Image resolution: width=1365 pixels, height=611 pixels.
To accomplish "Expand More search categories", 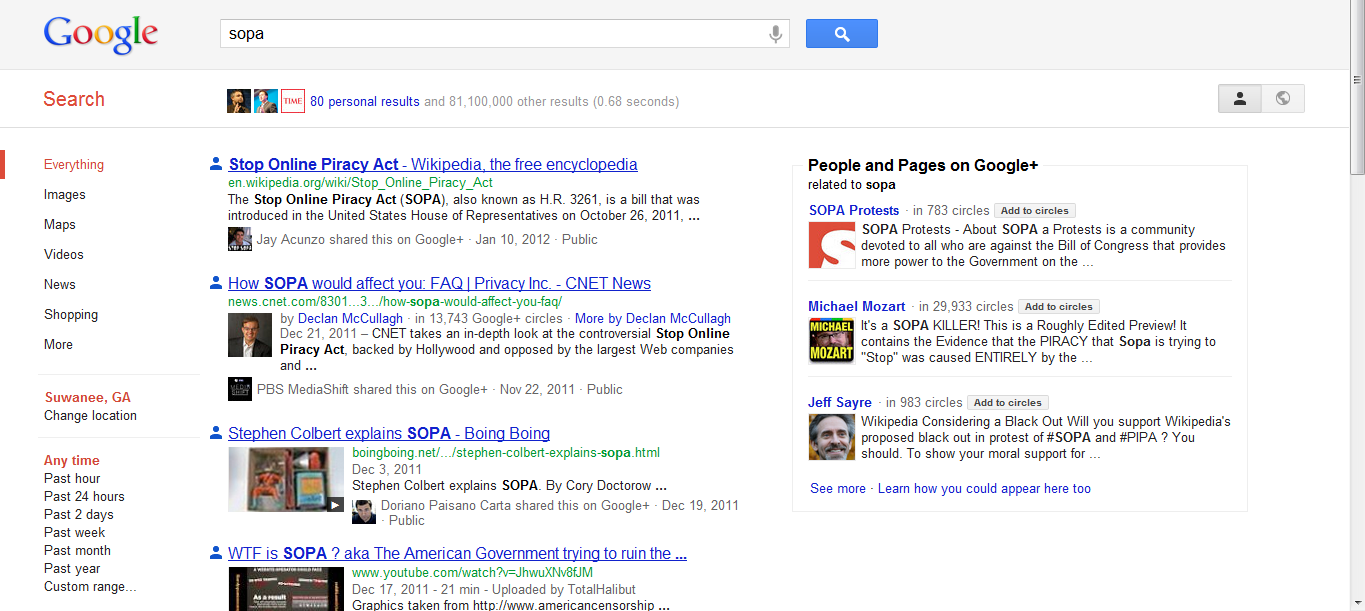I will pyautogui.click(x=58, y=345).
